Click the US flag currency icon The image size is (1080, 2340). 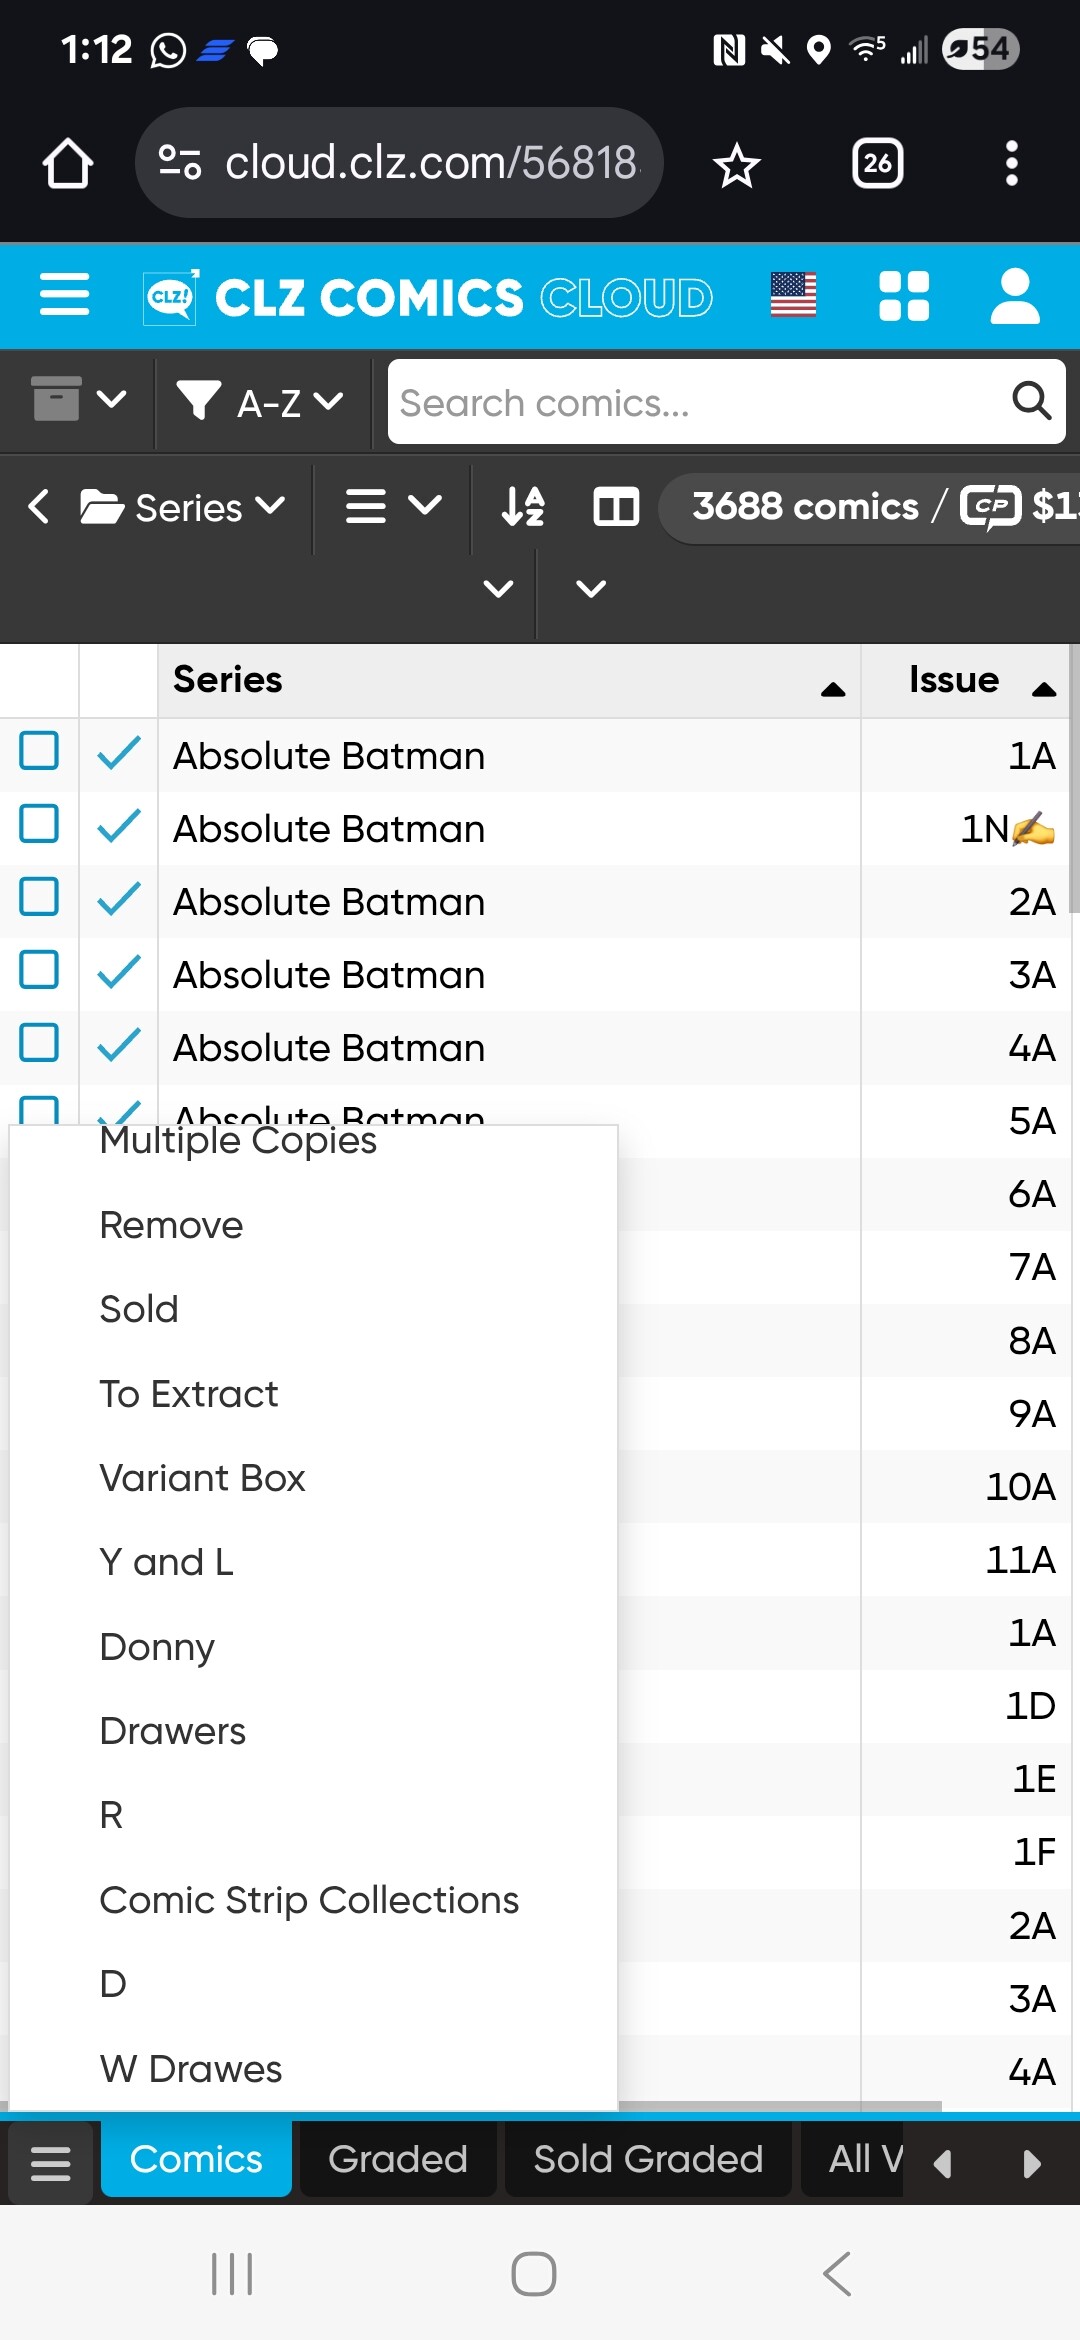pos(793,296)
